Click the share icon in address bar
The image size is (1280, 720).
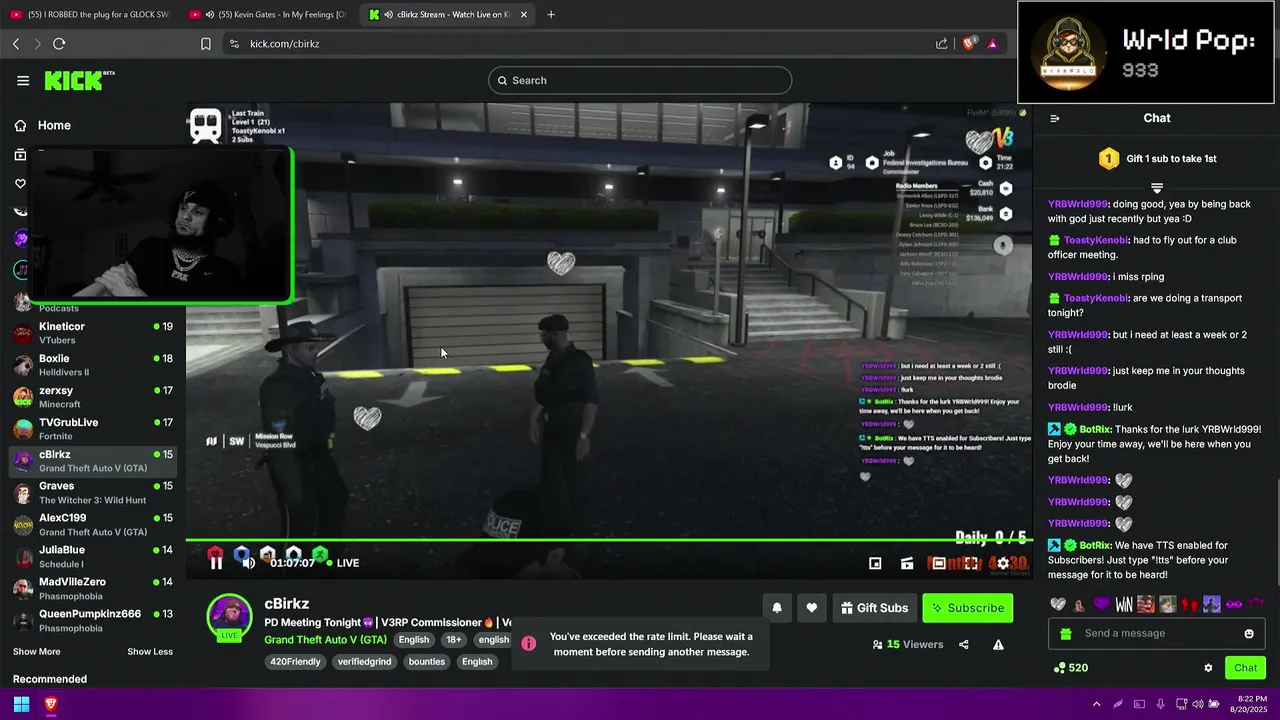pyautogui.click(x=941, y=44)
